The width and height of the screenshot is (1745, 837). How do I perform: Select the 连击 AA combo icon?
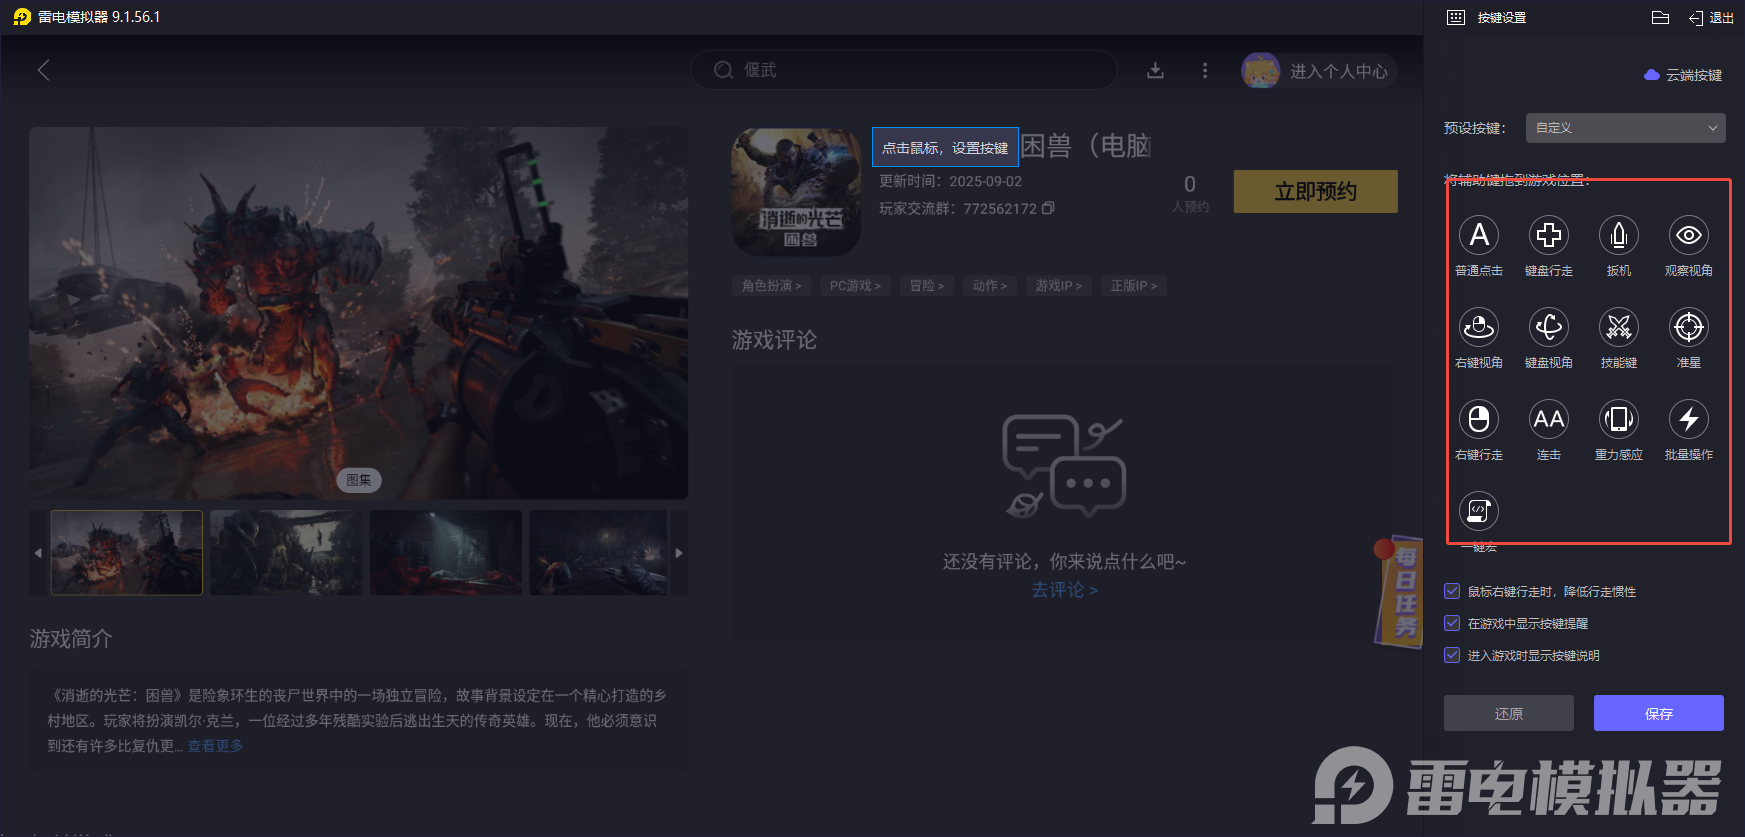click(1549, 419)
